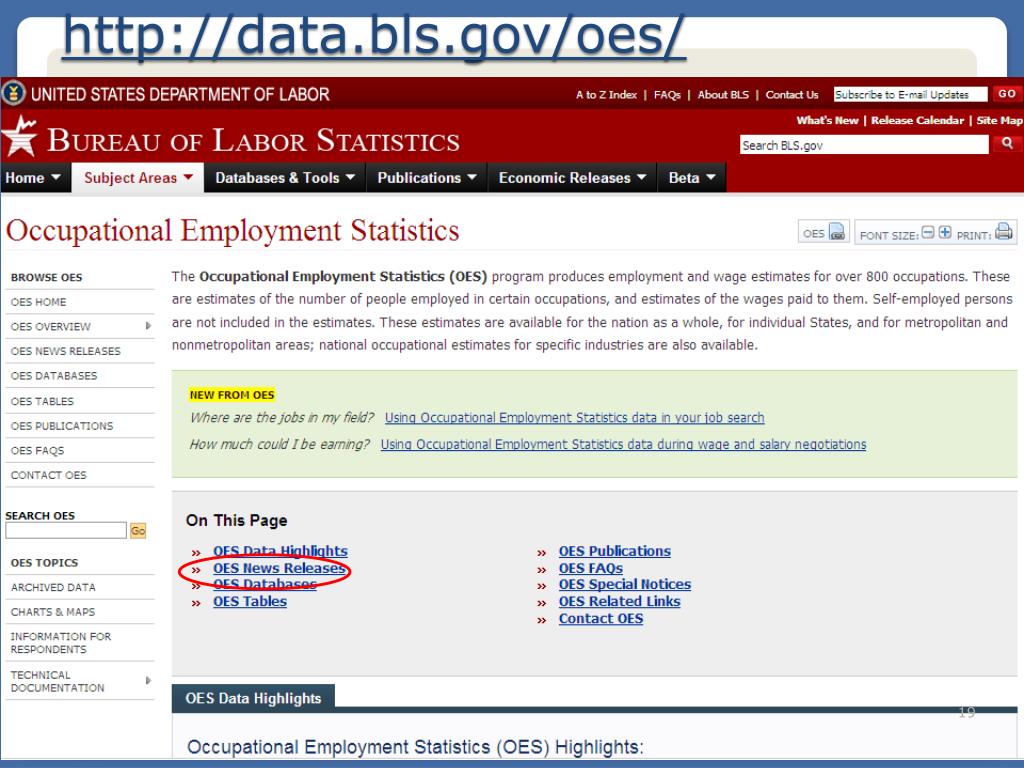The image size is (1024, 768).
Task: Click the Subscribe to E-mail Updates field
Action: click(910, 94)
